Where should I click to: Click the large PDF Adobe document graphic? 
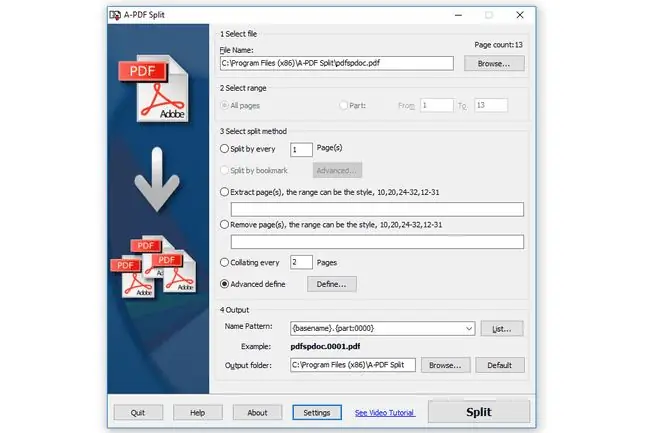tap(154, 88)
